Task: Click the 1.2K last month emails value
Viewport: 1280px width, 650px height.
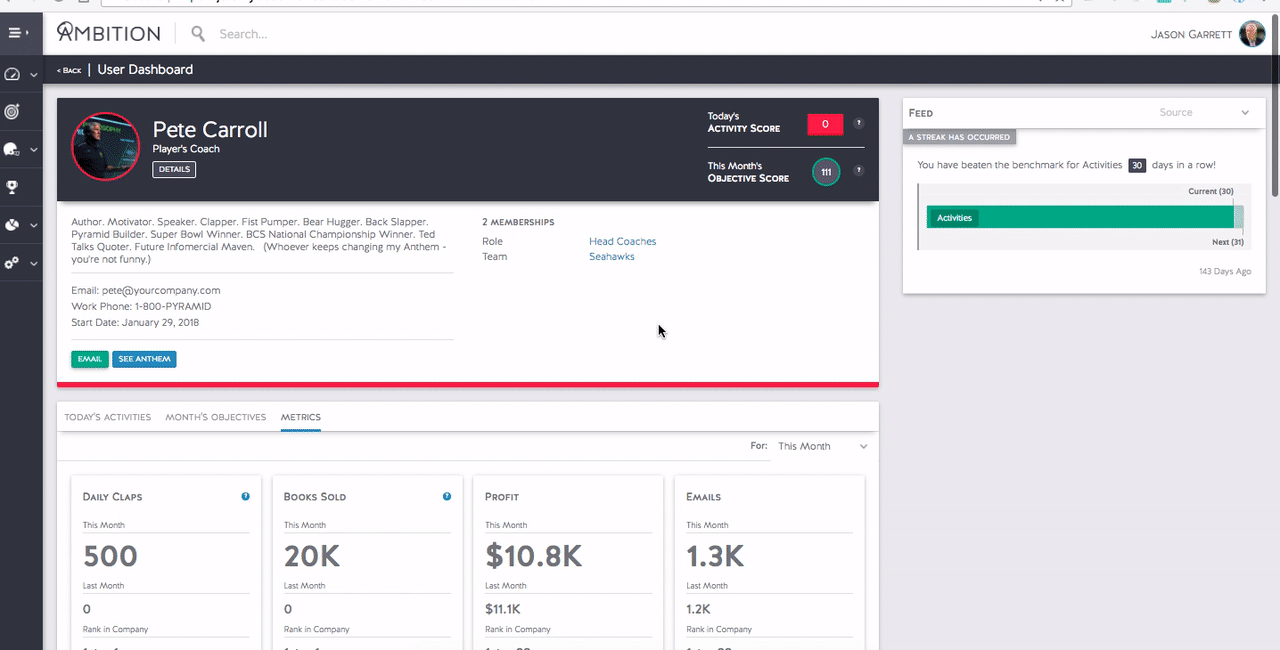Action: (698, 609)
